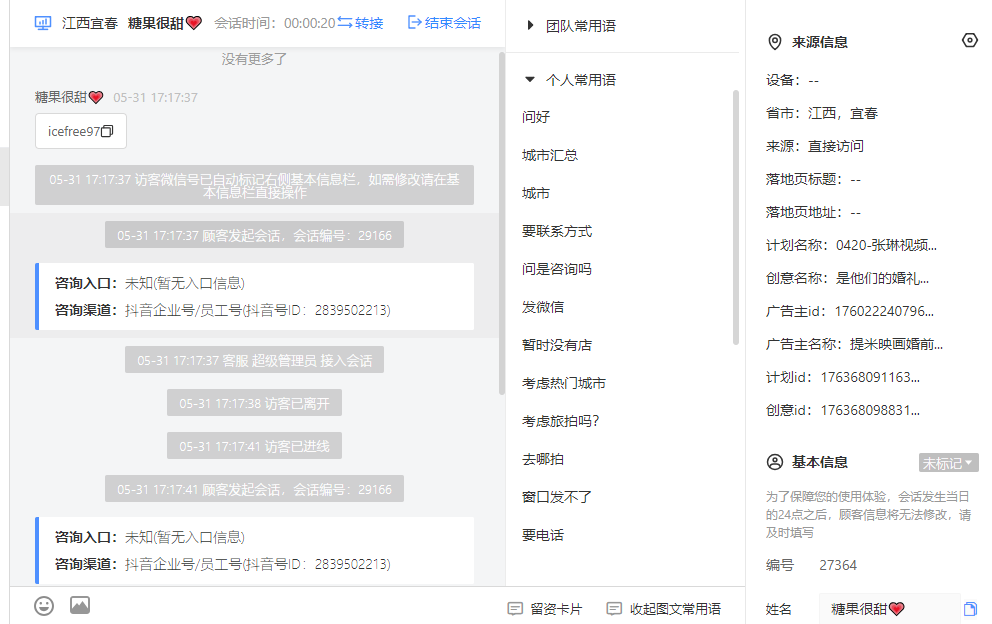Click the 广告主名称 提米映画 value
Viewport: 992px width, 624px height.
pos(896,344)
